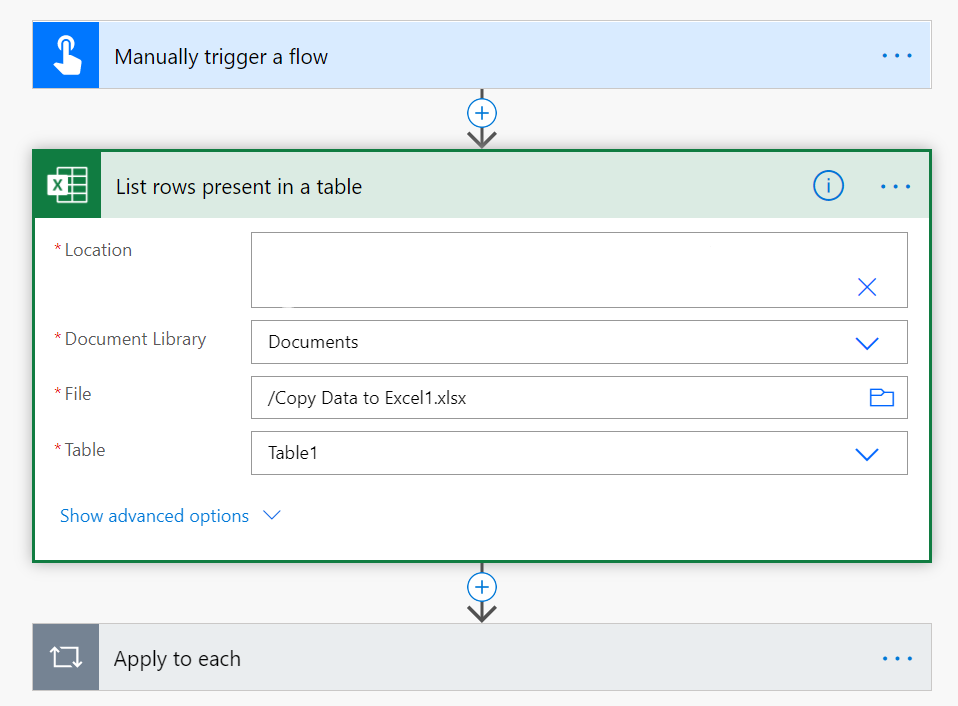958x706 pixels.
Task: Insert step below the manual trigger using the plus
Action: coord(481,113)
